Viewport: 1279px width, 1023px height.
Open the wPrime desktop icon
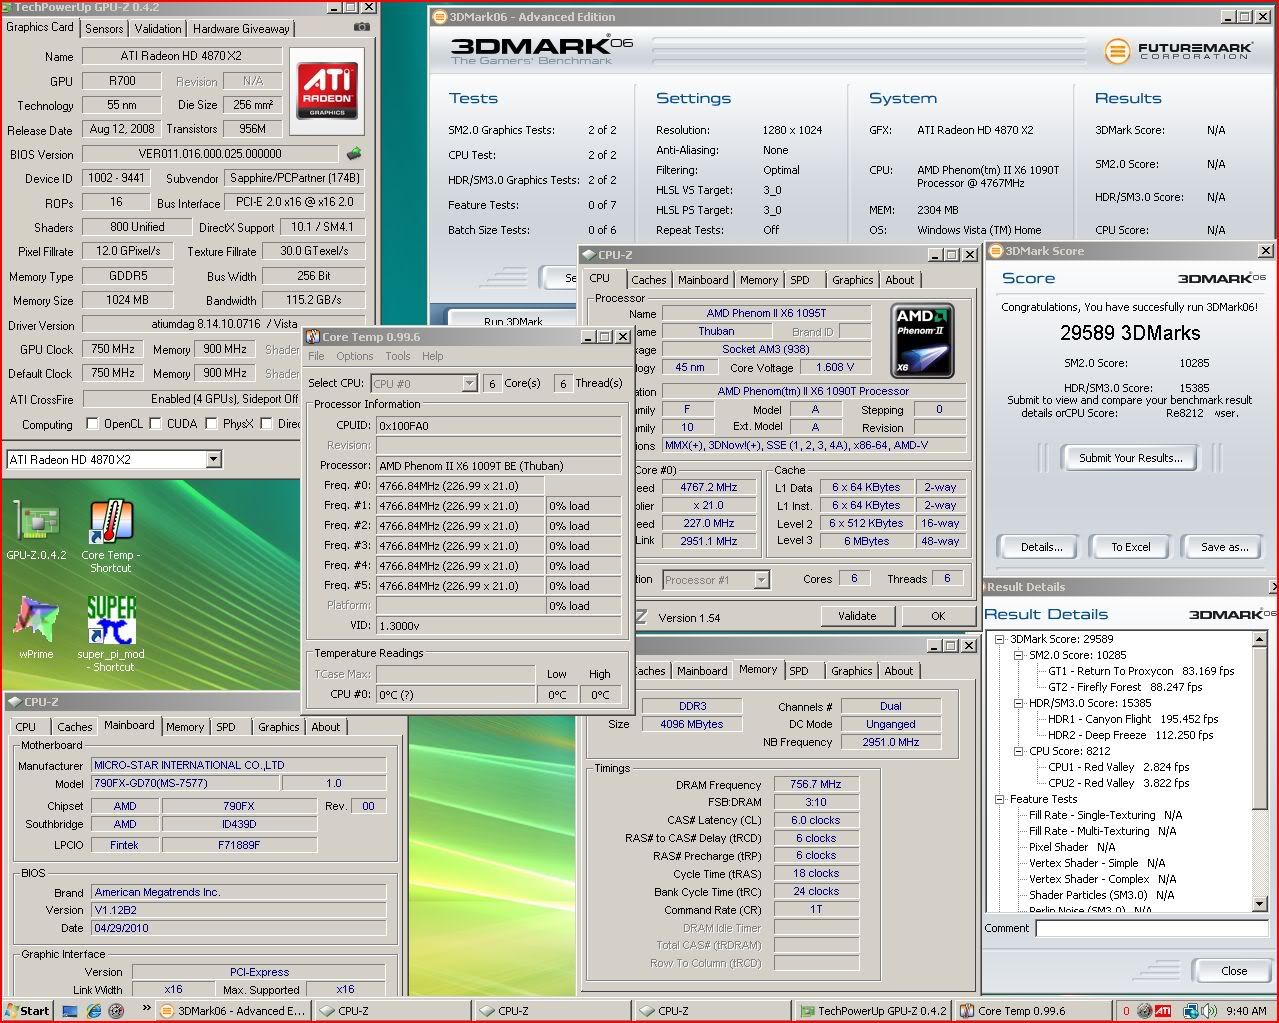coord(36,628)
